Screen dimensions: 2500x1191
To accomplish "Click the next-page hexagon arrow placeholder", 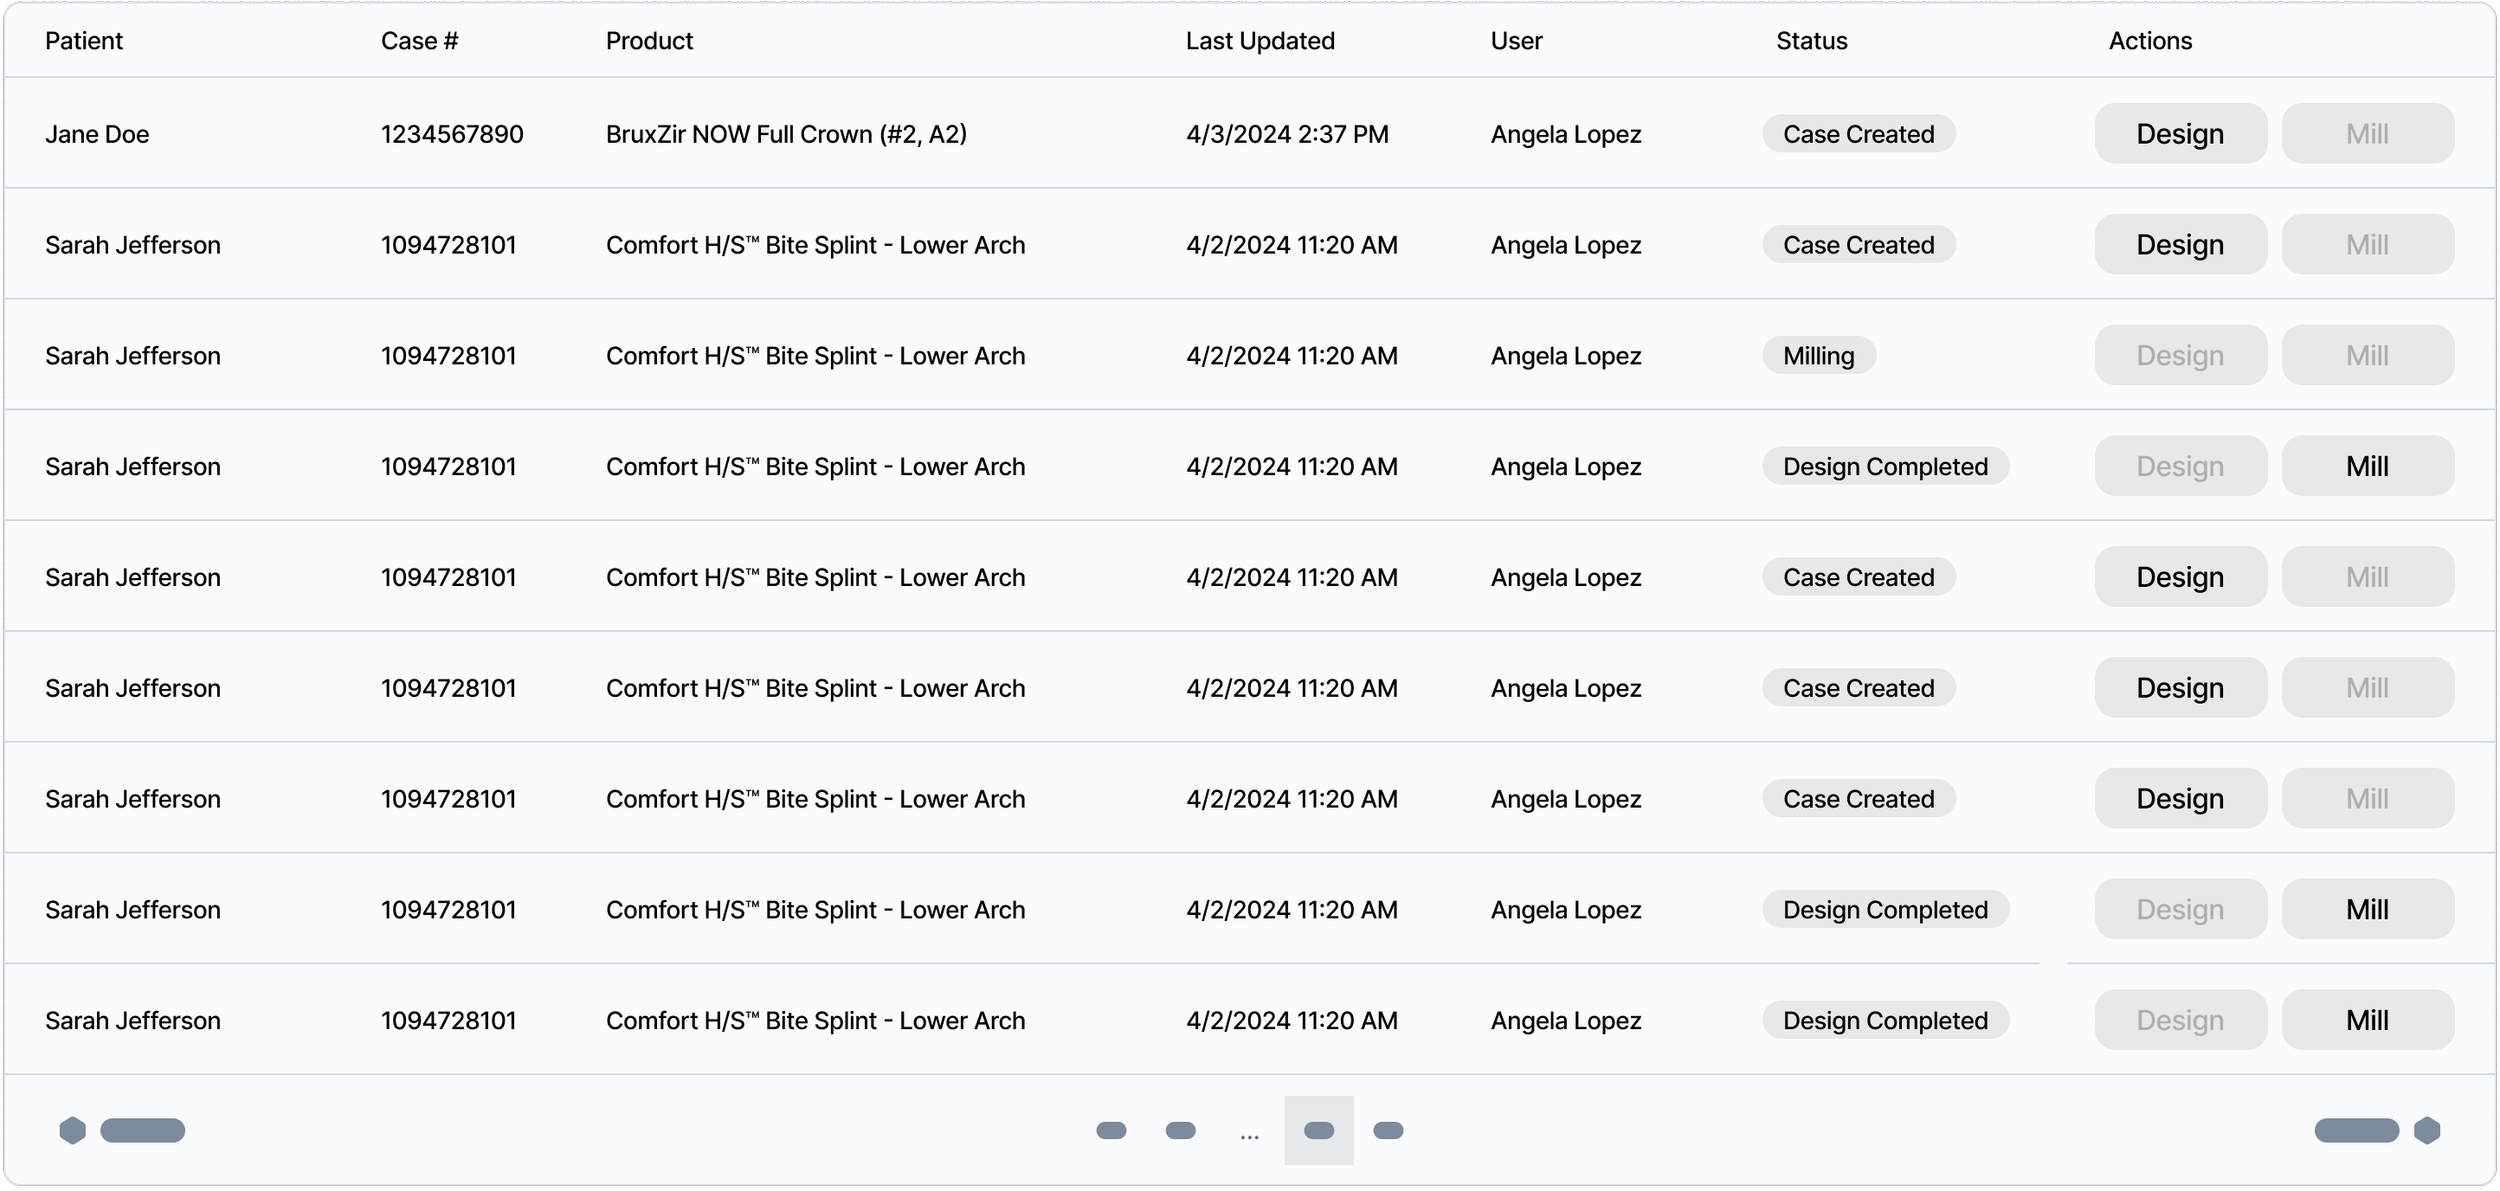I will pyautogui.click(x=2427, y=1130).
